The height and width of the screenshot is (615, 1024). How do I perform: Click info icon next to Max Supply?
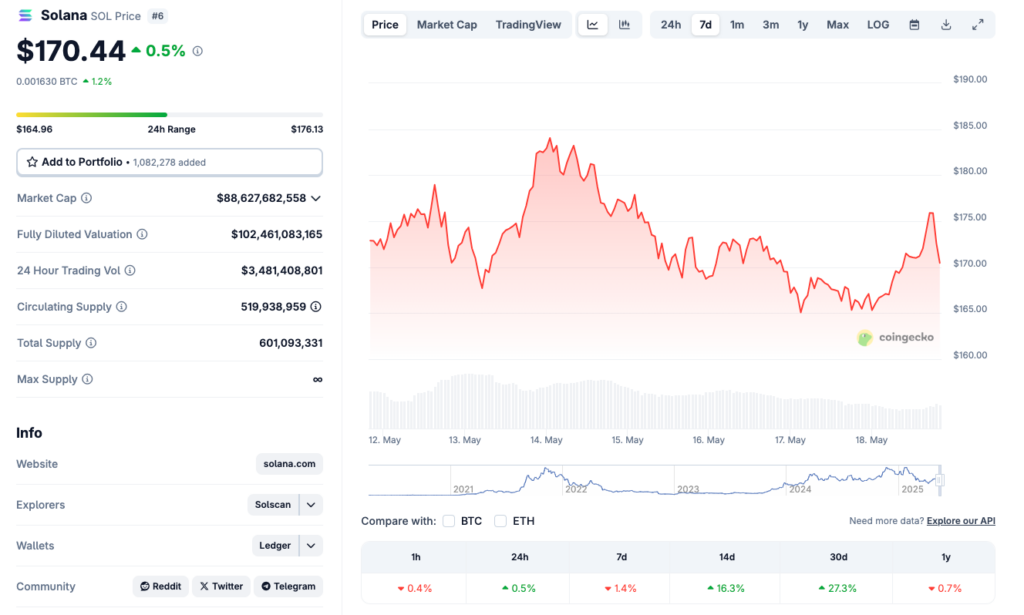pyautogui.click(x=87, y=380)
